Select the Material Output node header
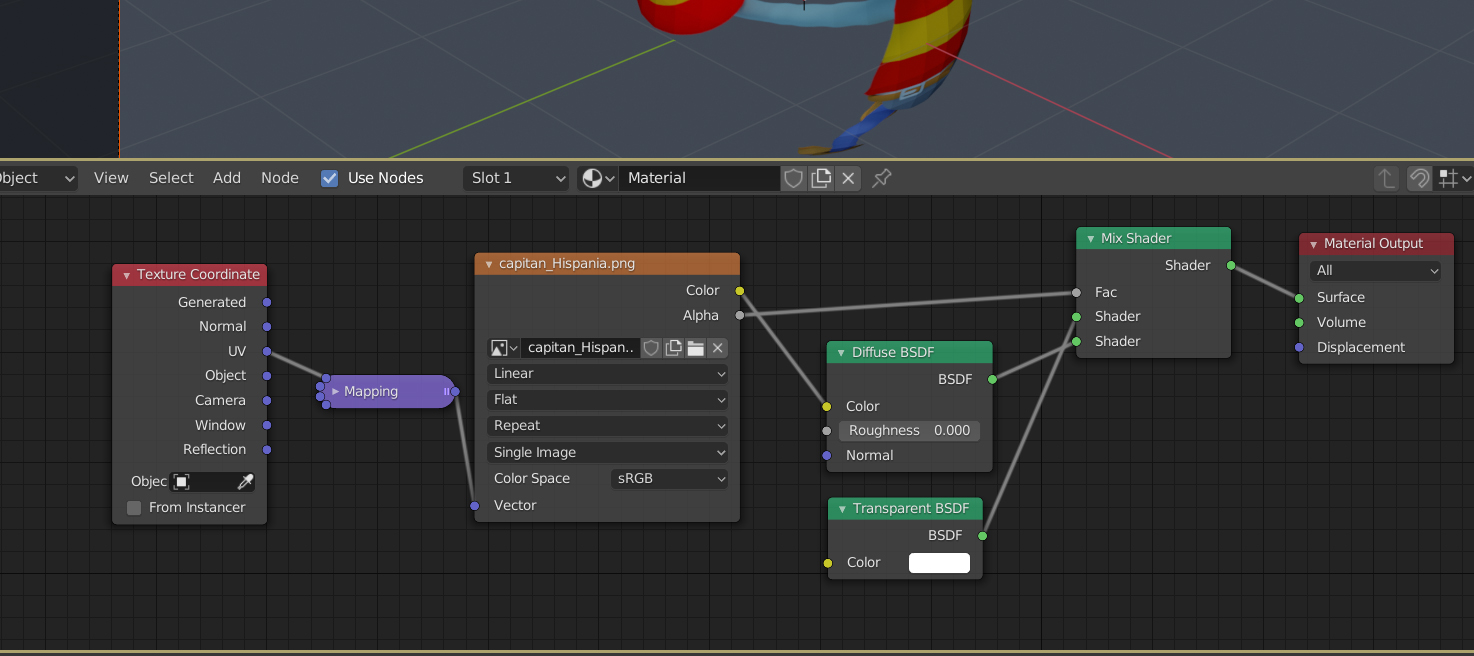Image resolution: width=1474 pixels, height=656 pixels. point(1376,244)
